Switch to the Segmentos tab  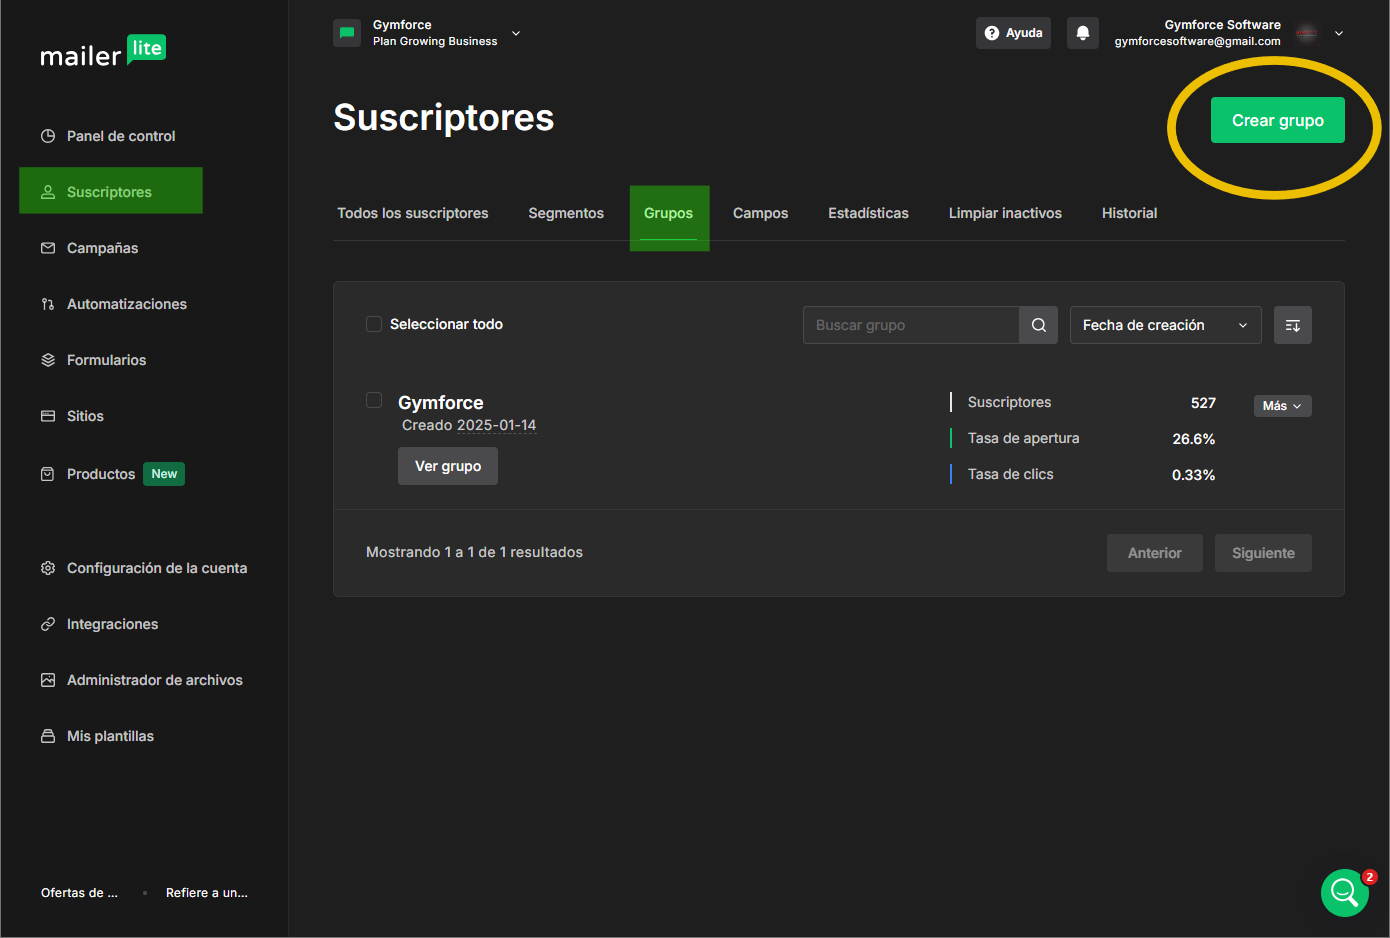point(566,213)
